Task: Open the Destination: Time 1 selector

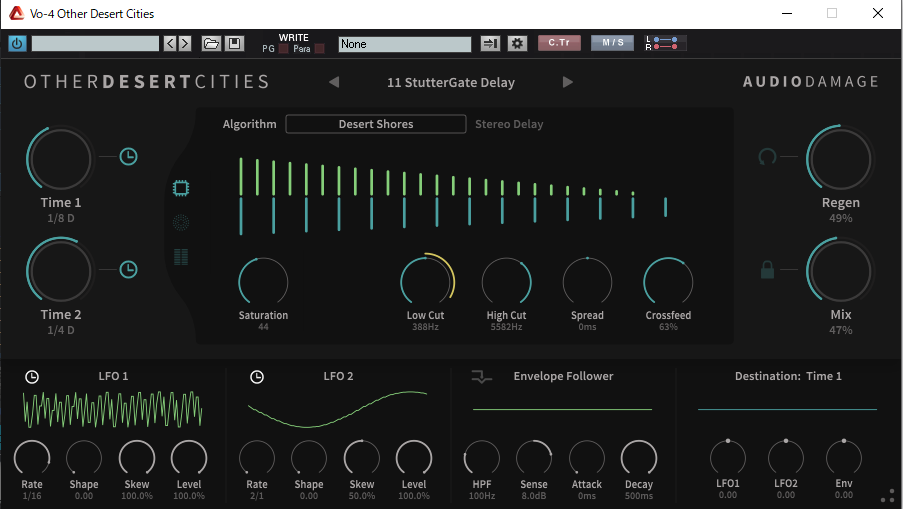Action: tap(788, 376)
